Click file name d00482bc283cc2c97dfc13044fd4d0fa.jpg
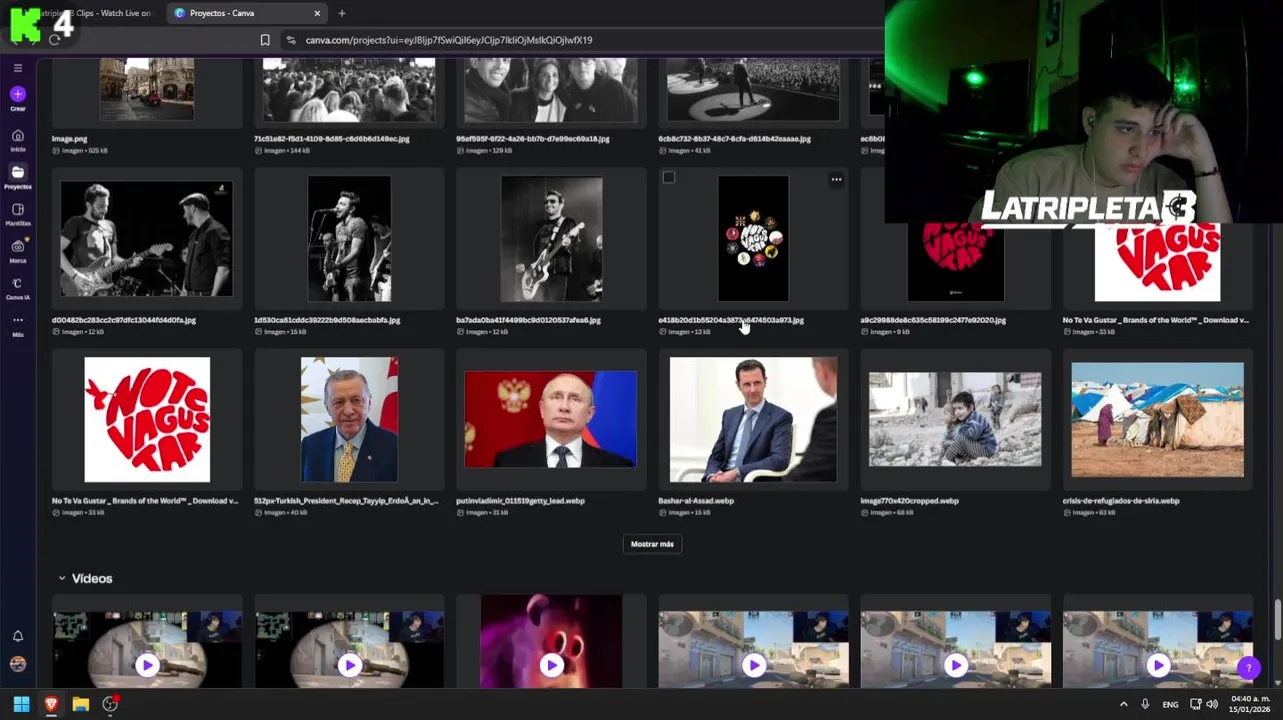This screenshot has width=1283, height=720. (x=124, y=320)
